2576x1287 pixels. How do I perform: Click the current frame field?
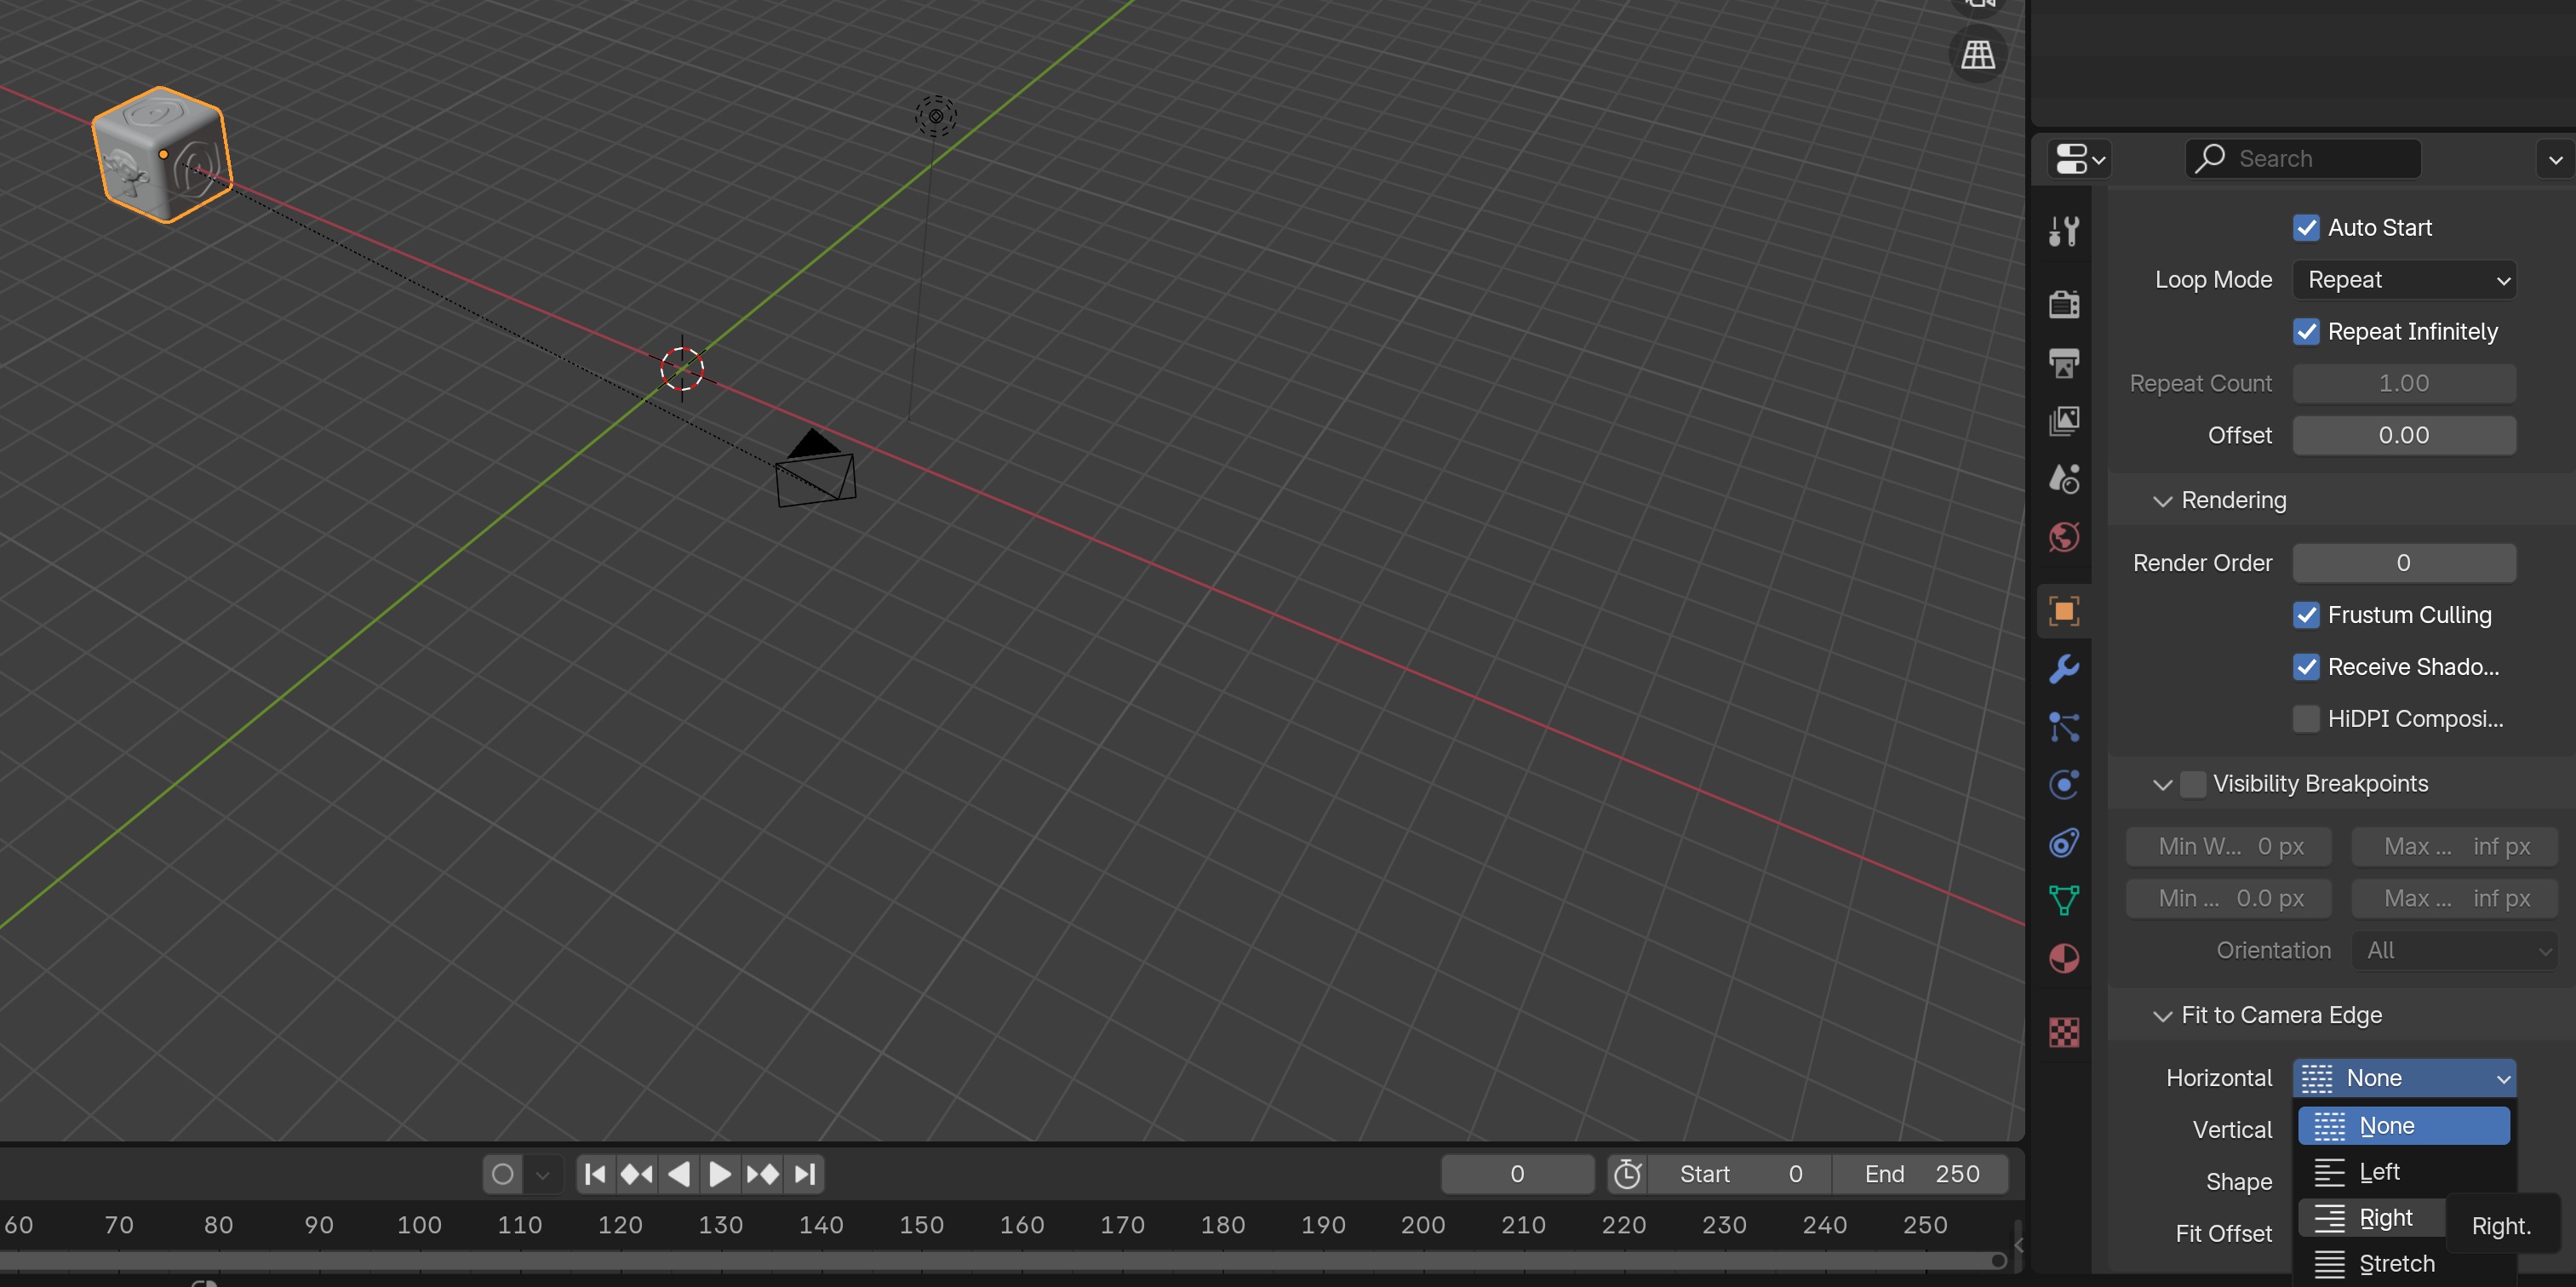point(1517,1174)
